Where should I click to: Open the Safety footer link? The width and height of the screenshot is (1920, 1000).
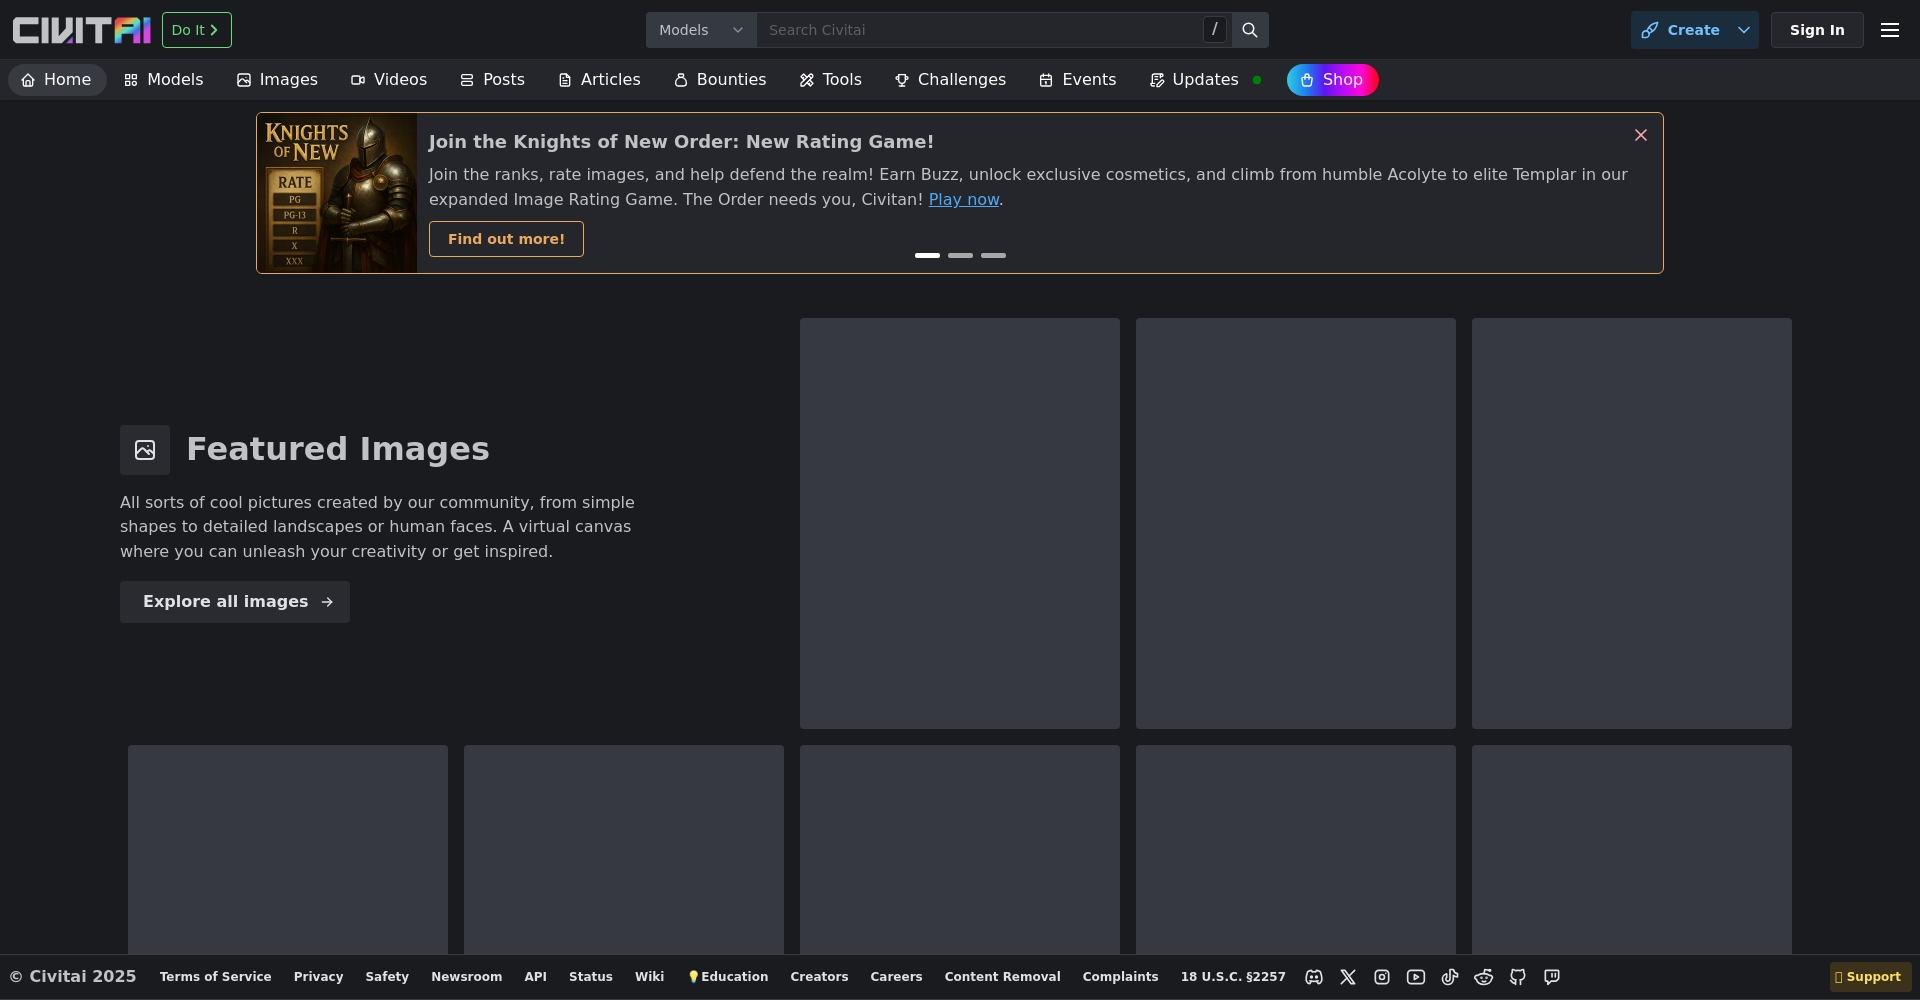coord(387,977)
